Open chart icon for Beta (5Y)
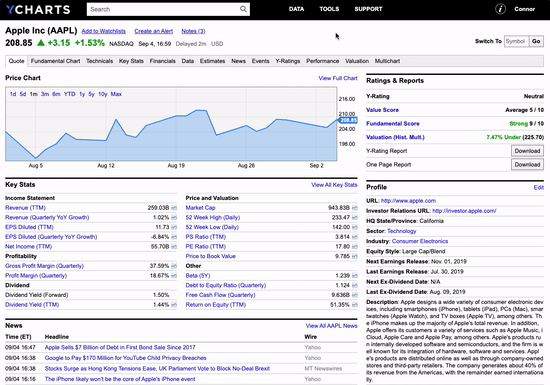This screenshot has width=550, height=385. pos(355,276)
